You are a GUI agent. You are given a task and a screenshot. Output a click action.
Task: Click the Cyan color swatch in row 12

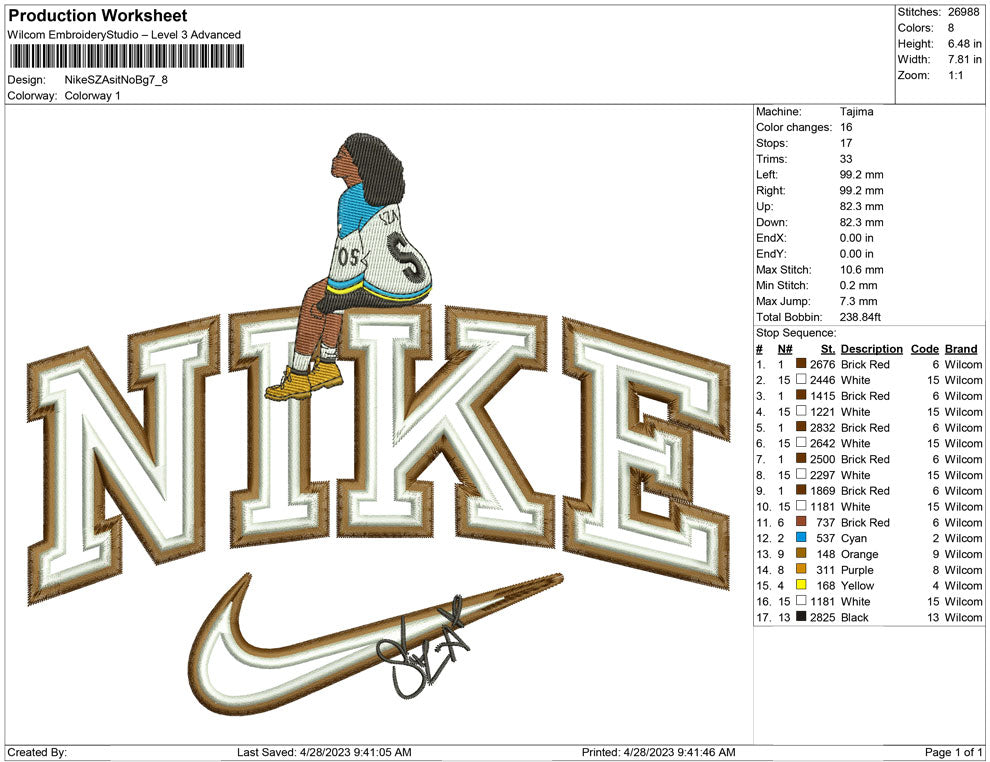(x=801, y=538)
